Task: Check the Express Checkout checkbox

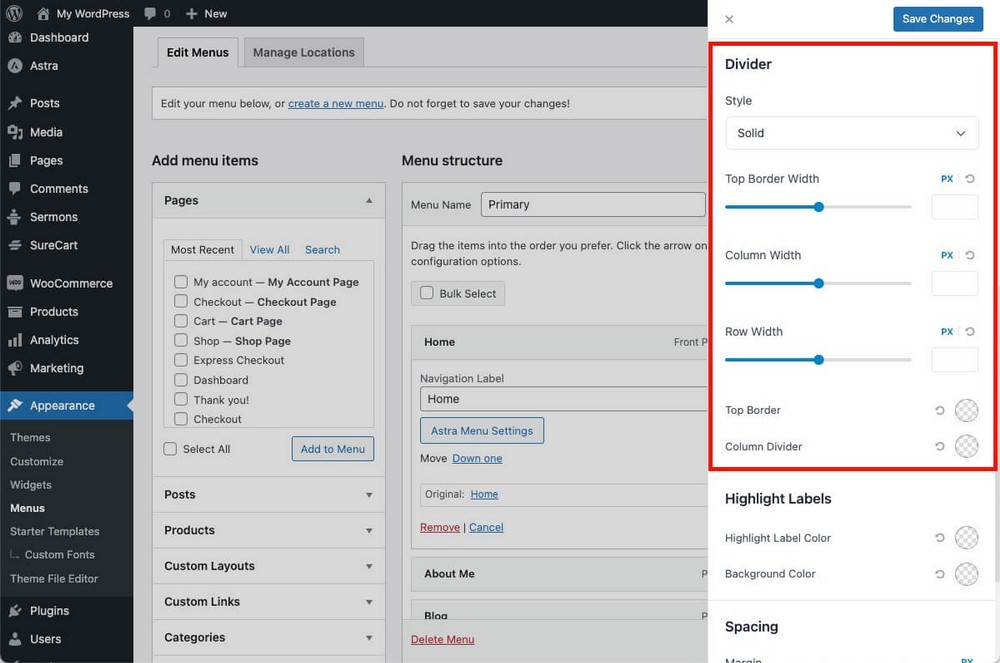Action: tap(181, 360)
